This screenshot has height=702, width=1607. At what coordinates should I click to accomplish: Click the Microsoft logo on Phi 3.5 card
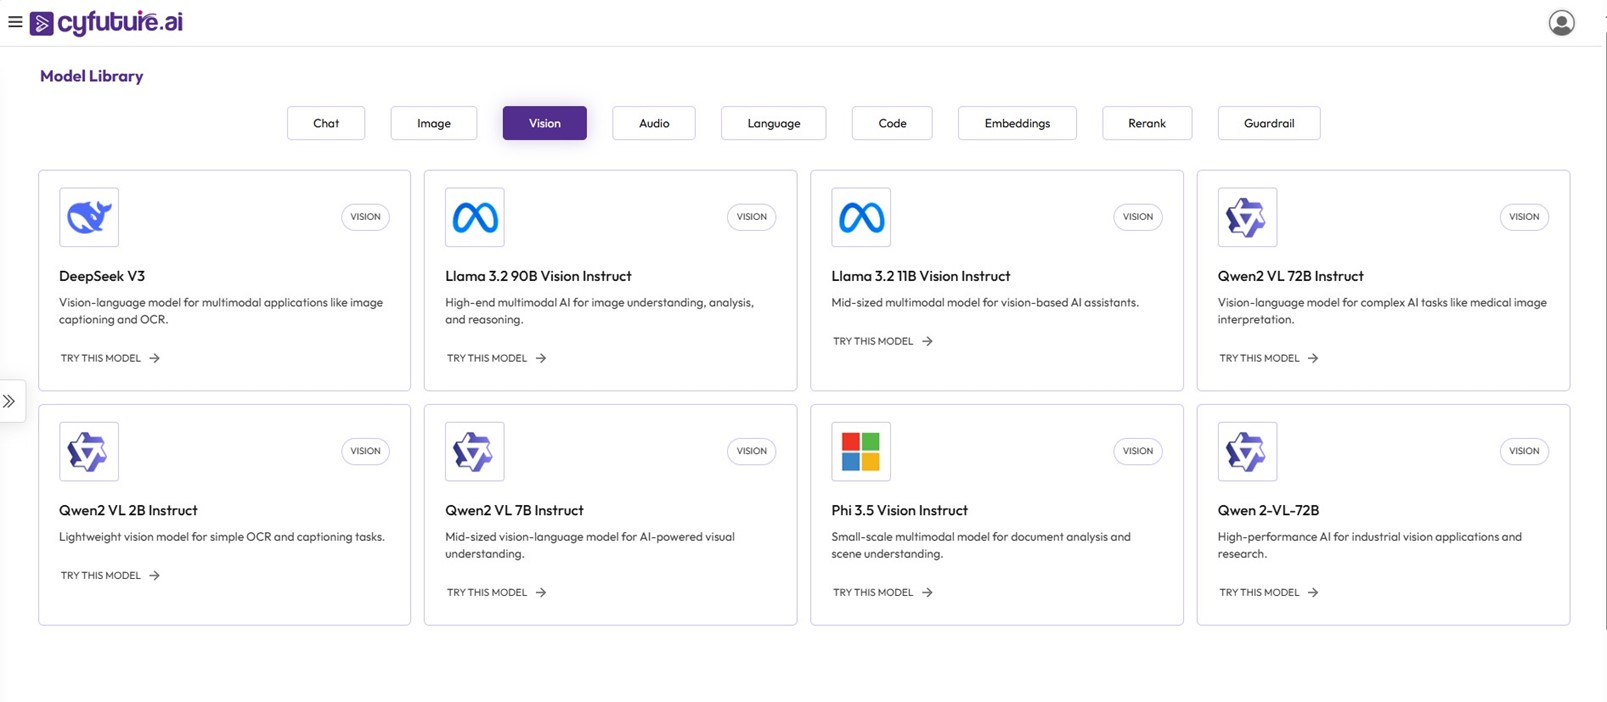[861, 451]
